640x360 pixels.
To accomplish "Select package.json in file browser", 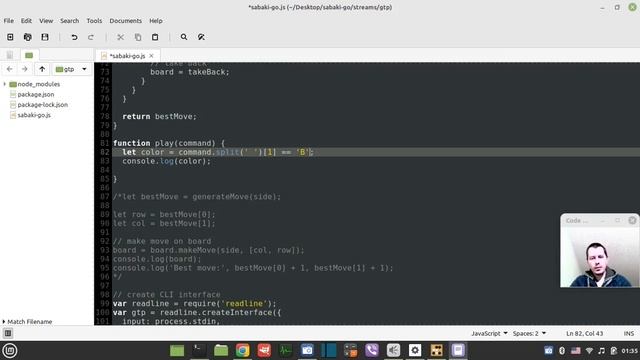I will (36, 94).
